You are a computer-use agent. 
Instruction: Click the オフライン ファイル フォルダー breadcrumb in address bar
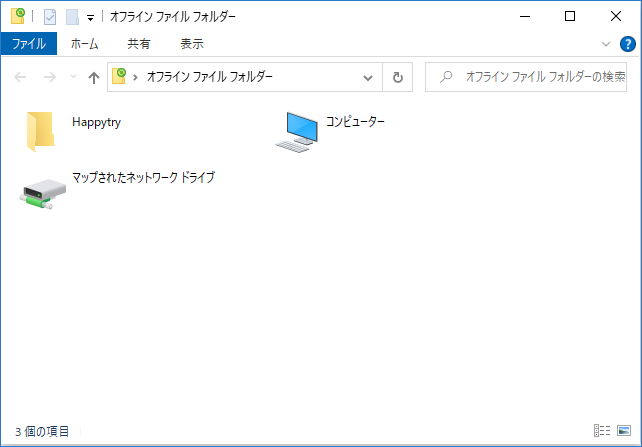tap(209, 77)
